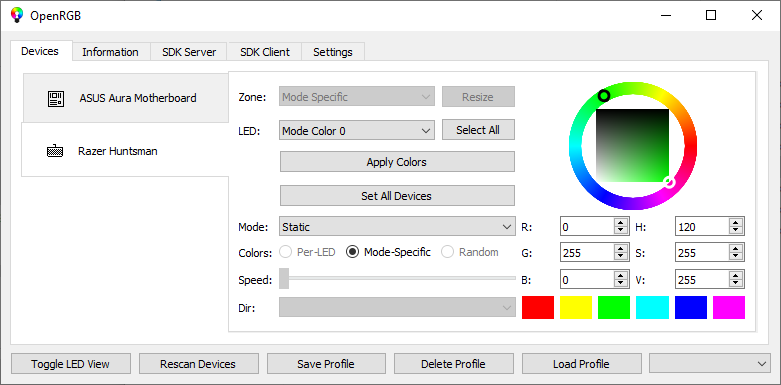Increase the H value with up arrow
Screen dimensions: 781x385
(736, 223)
